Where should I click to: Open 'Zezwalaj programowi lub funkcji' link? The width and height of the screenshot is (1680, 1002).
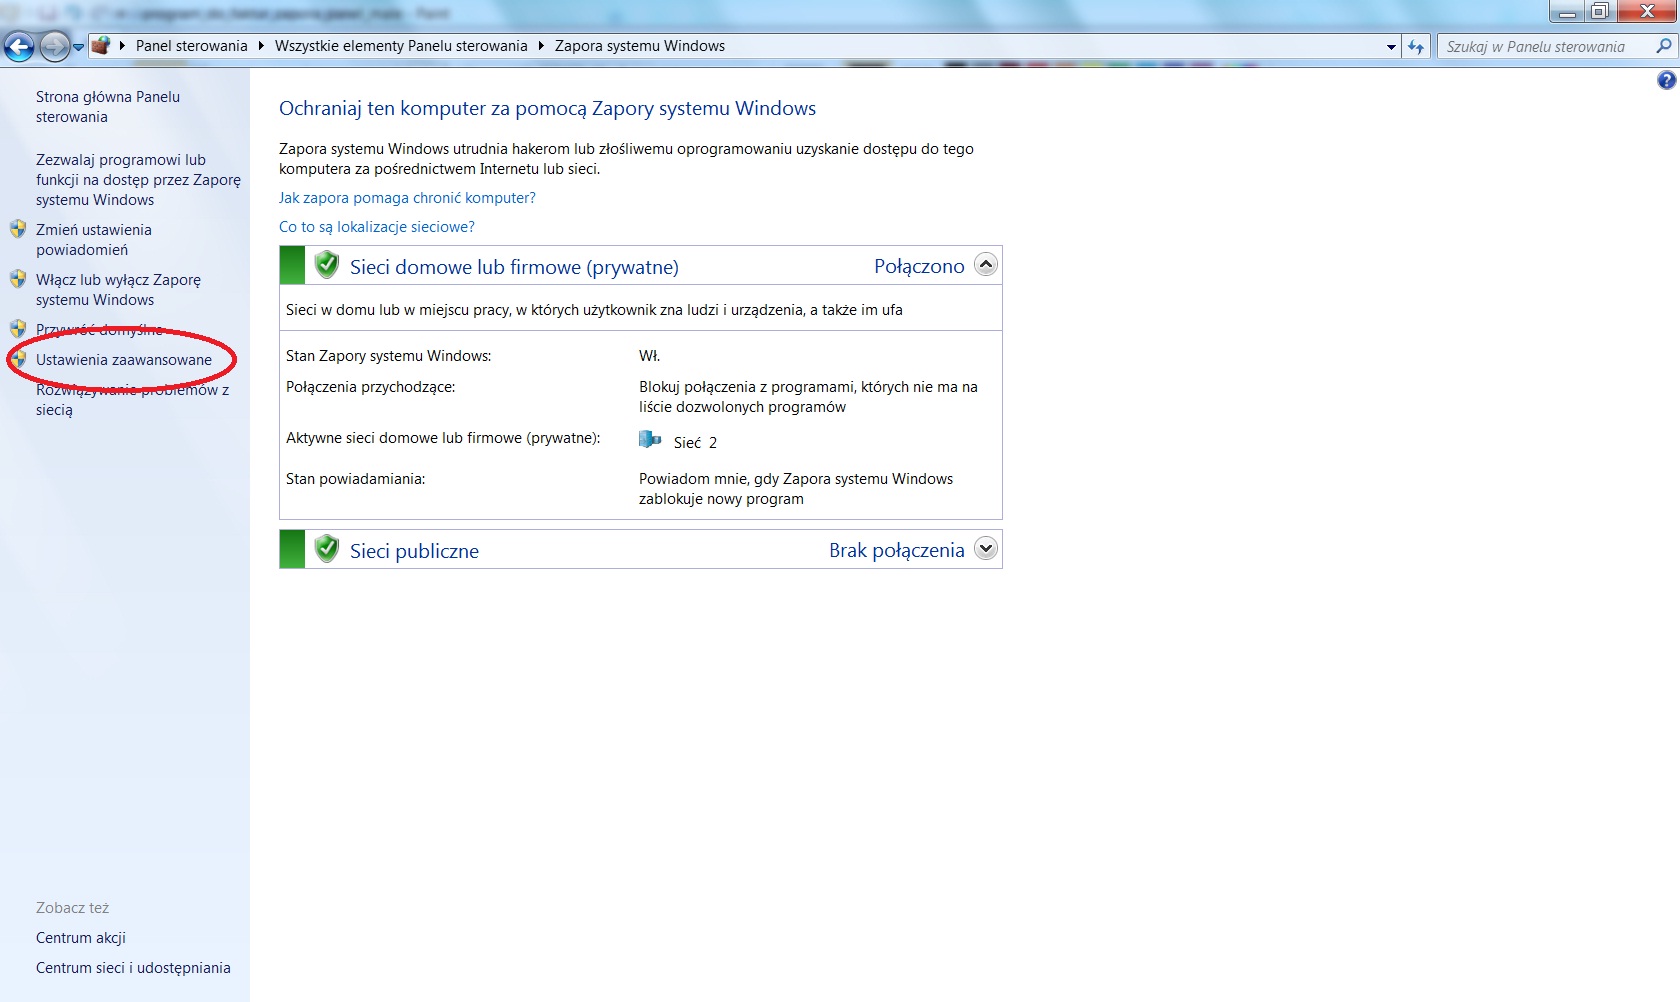coord(138,180)
